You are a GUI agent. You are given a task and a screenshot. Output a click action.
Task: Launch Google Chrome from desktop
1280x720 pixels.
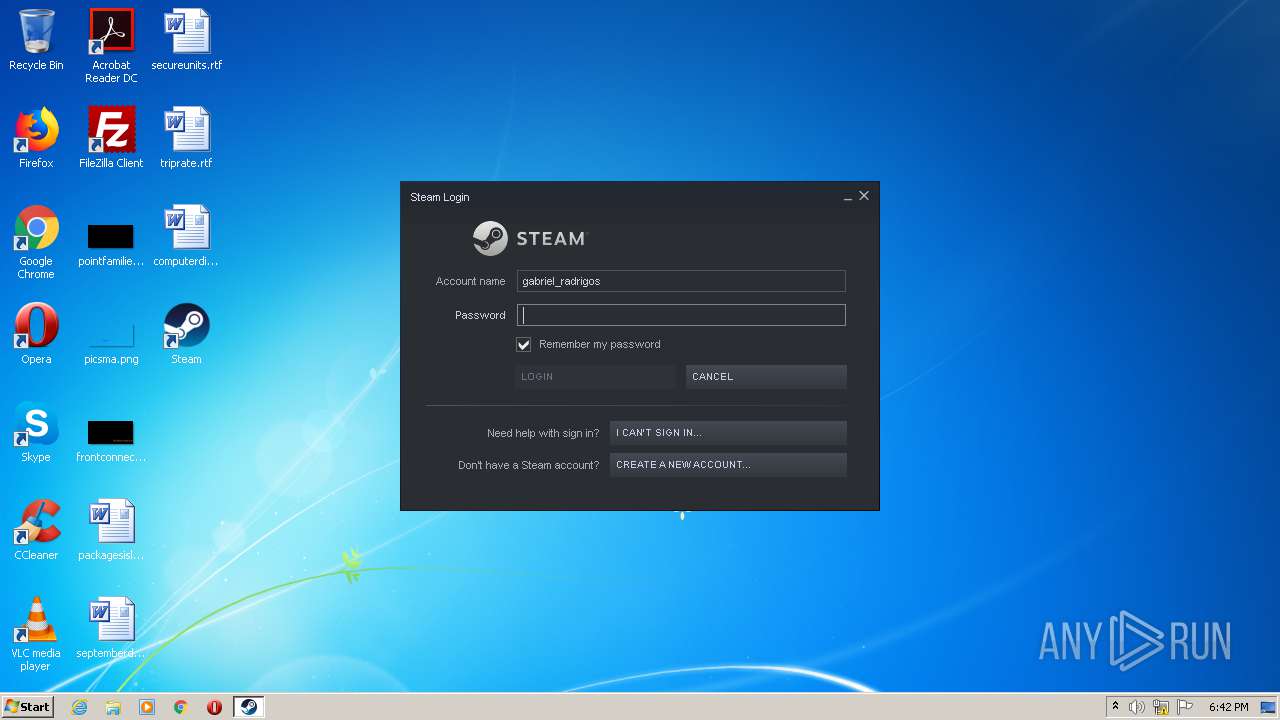36,242
